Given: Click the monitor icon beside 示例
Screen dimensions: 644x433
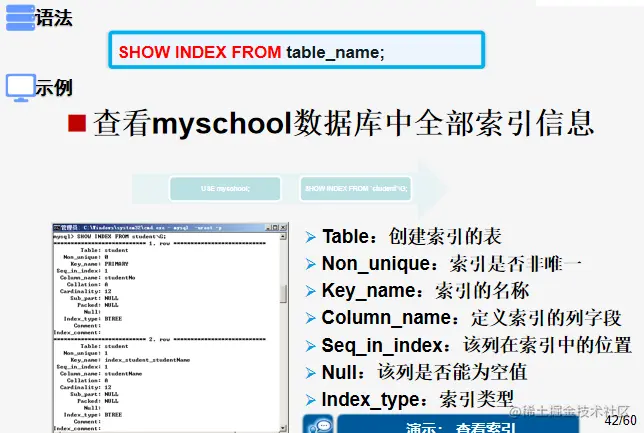Looking at the screenshot, I should (21, 88).
